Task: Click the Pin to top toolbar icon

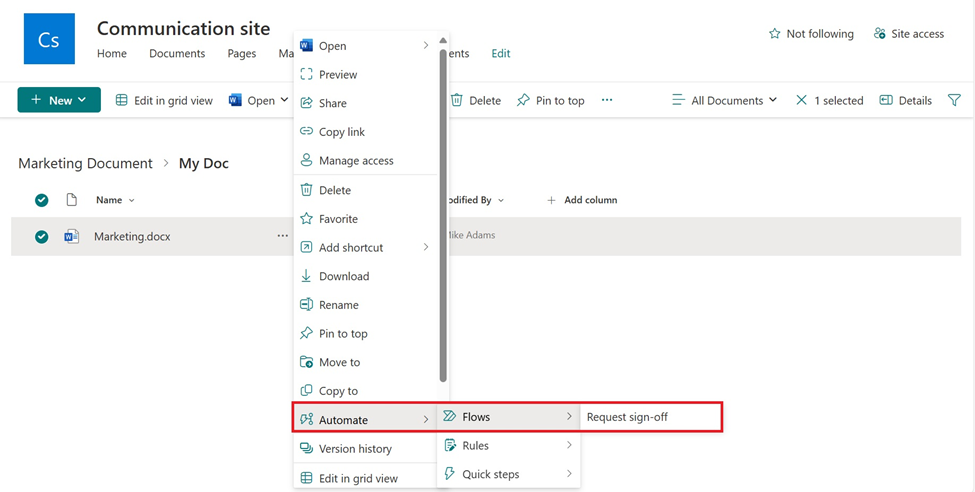Action: point(523,100)
